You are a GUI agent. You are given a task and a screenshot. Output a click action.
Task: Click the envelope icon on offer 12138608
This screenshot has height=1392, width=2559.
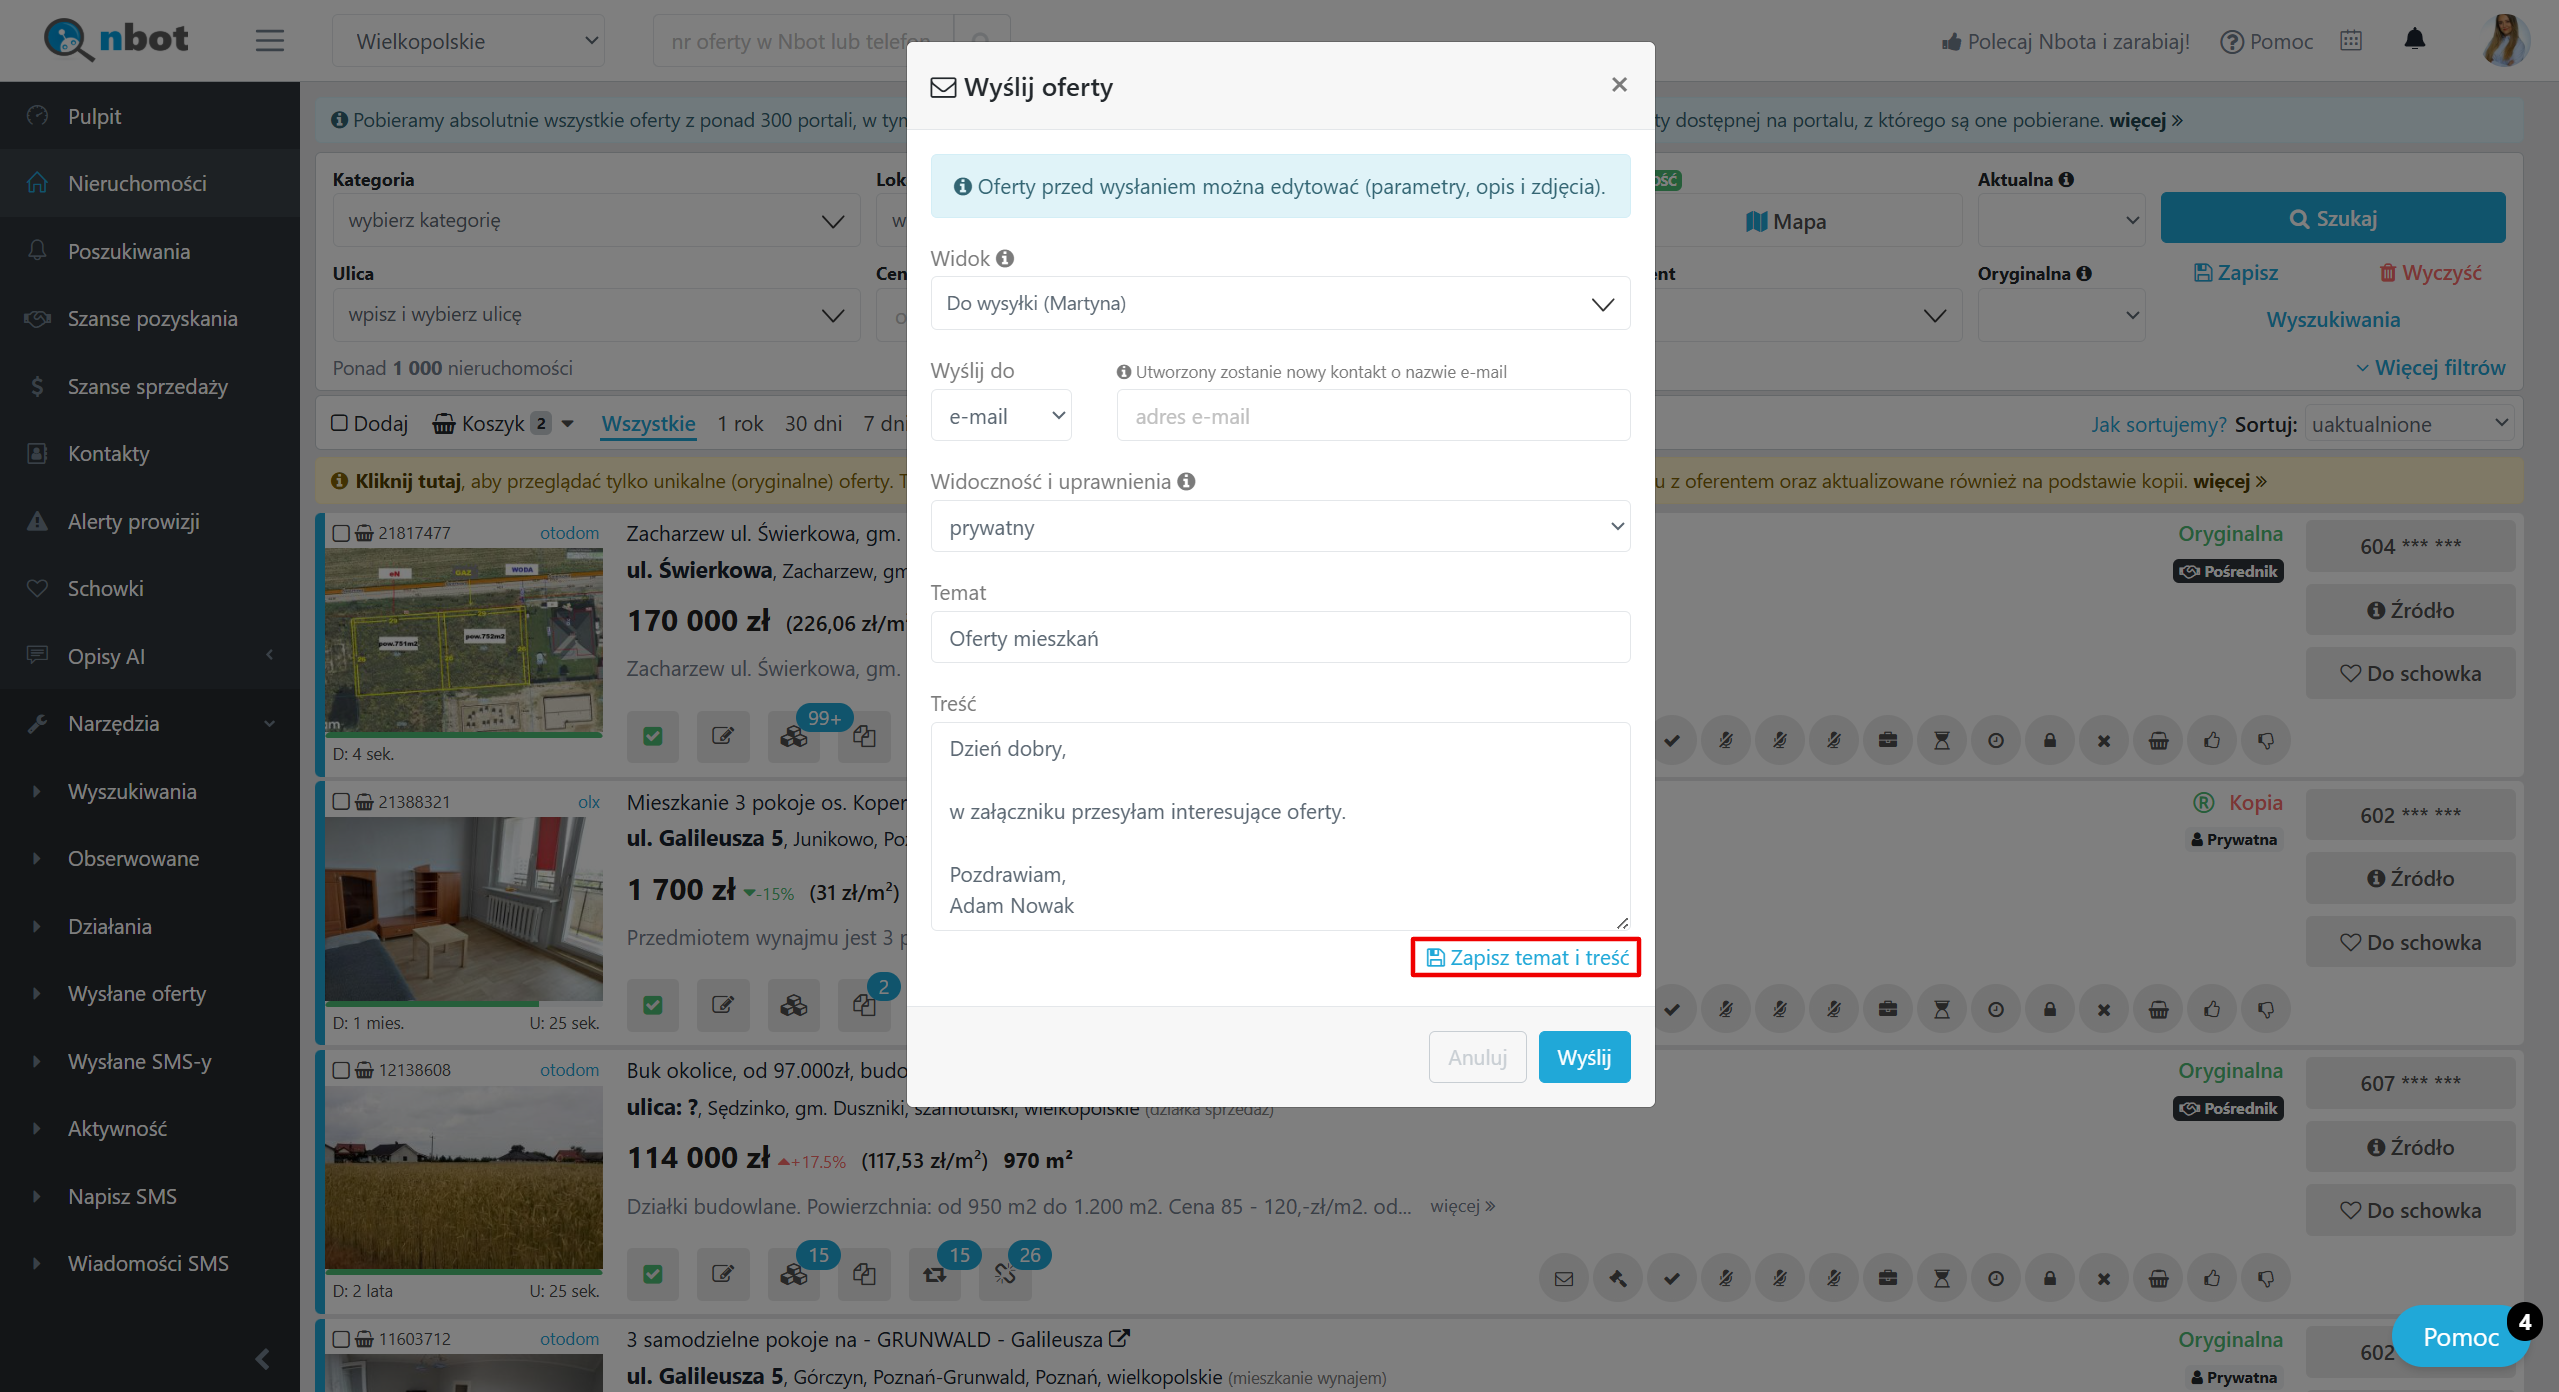tap(1564, 1278)
